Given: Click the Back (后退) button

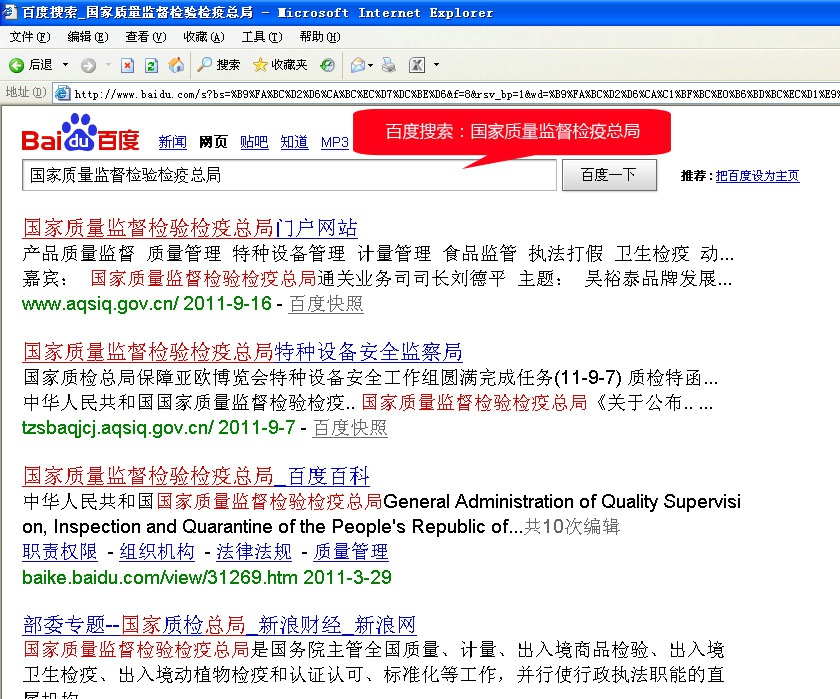Looking at the screenshot, I should click(x=30, y=65).
